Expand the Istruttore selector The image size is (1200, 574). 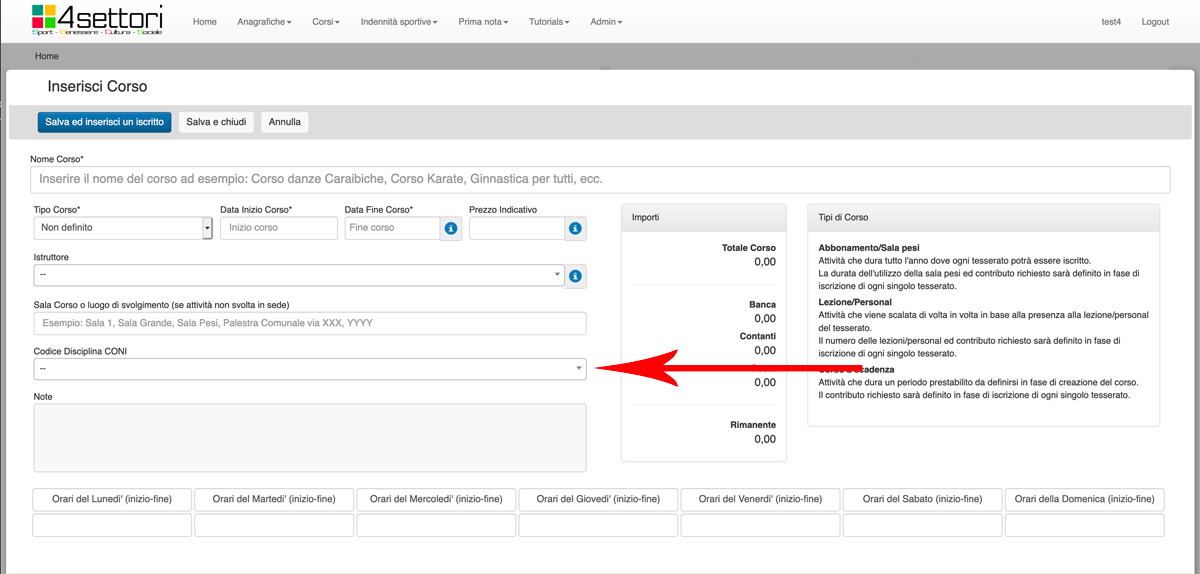pyautogui.click(x=299, y=276)
